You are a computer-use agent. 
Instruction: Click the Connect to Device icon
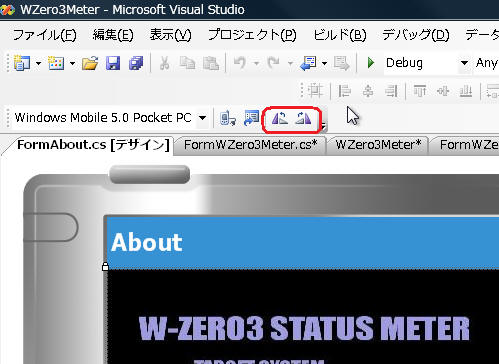(228, 118)
